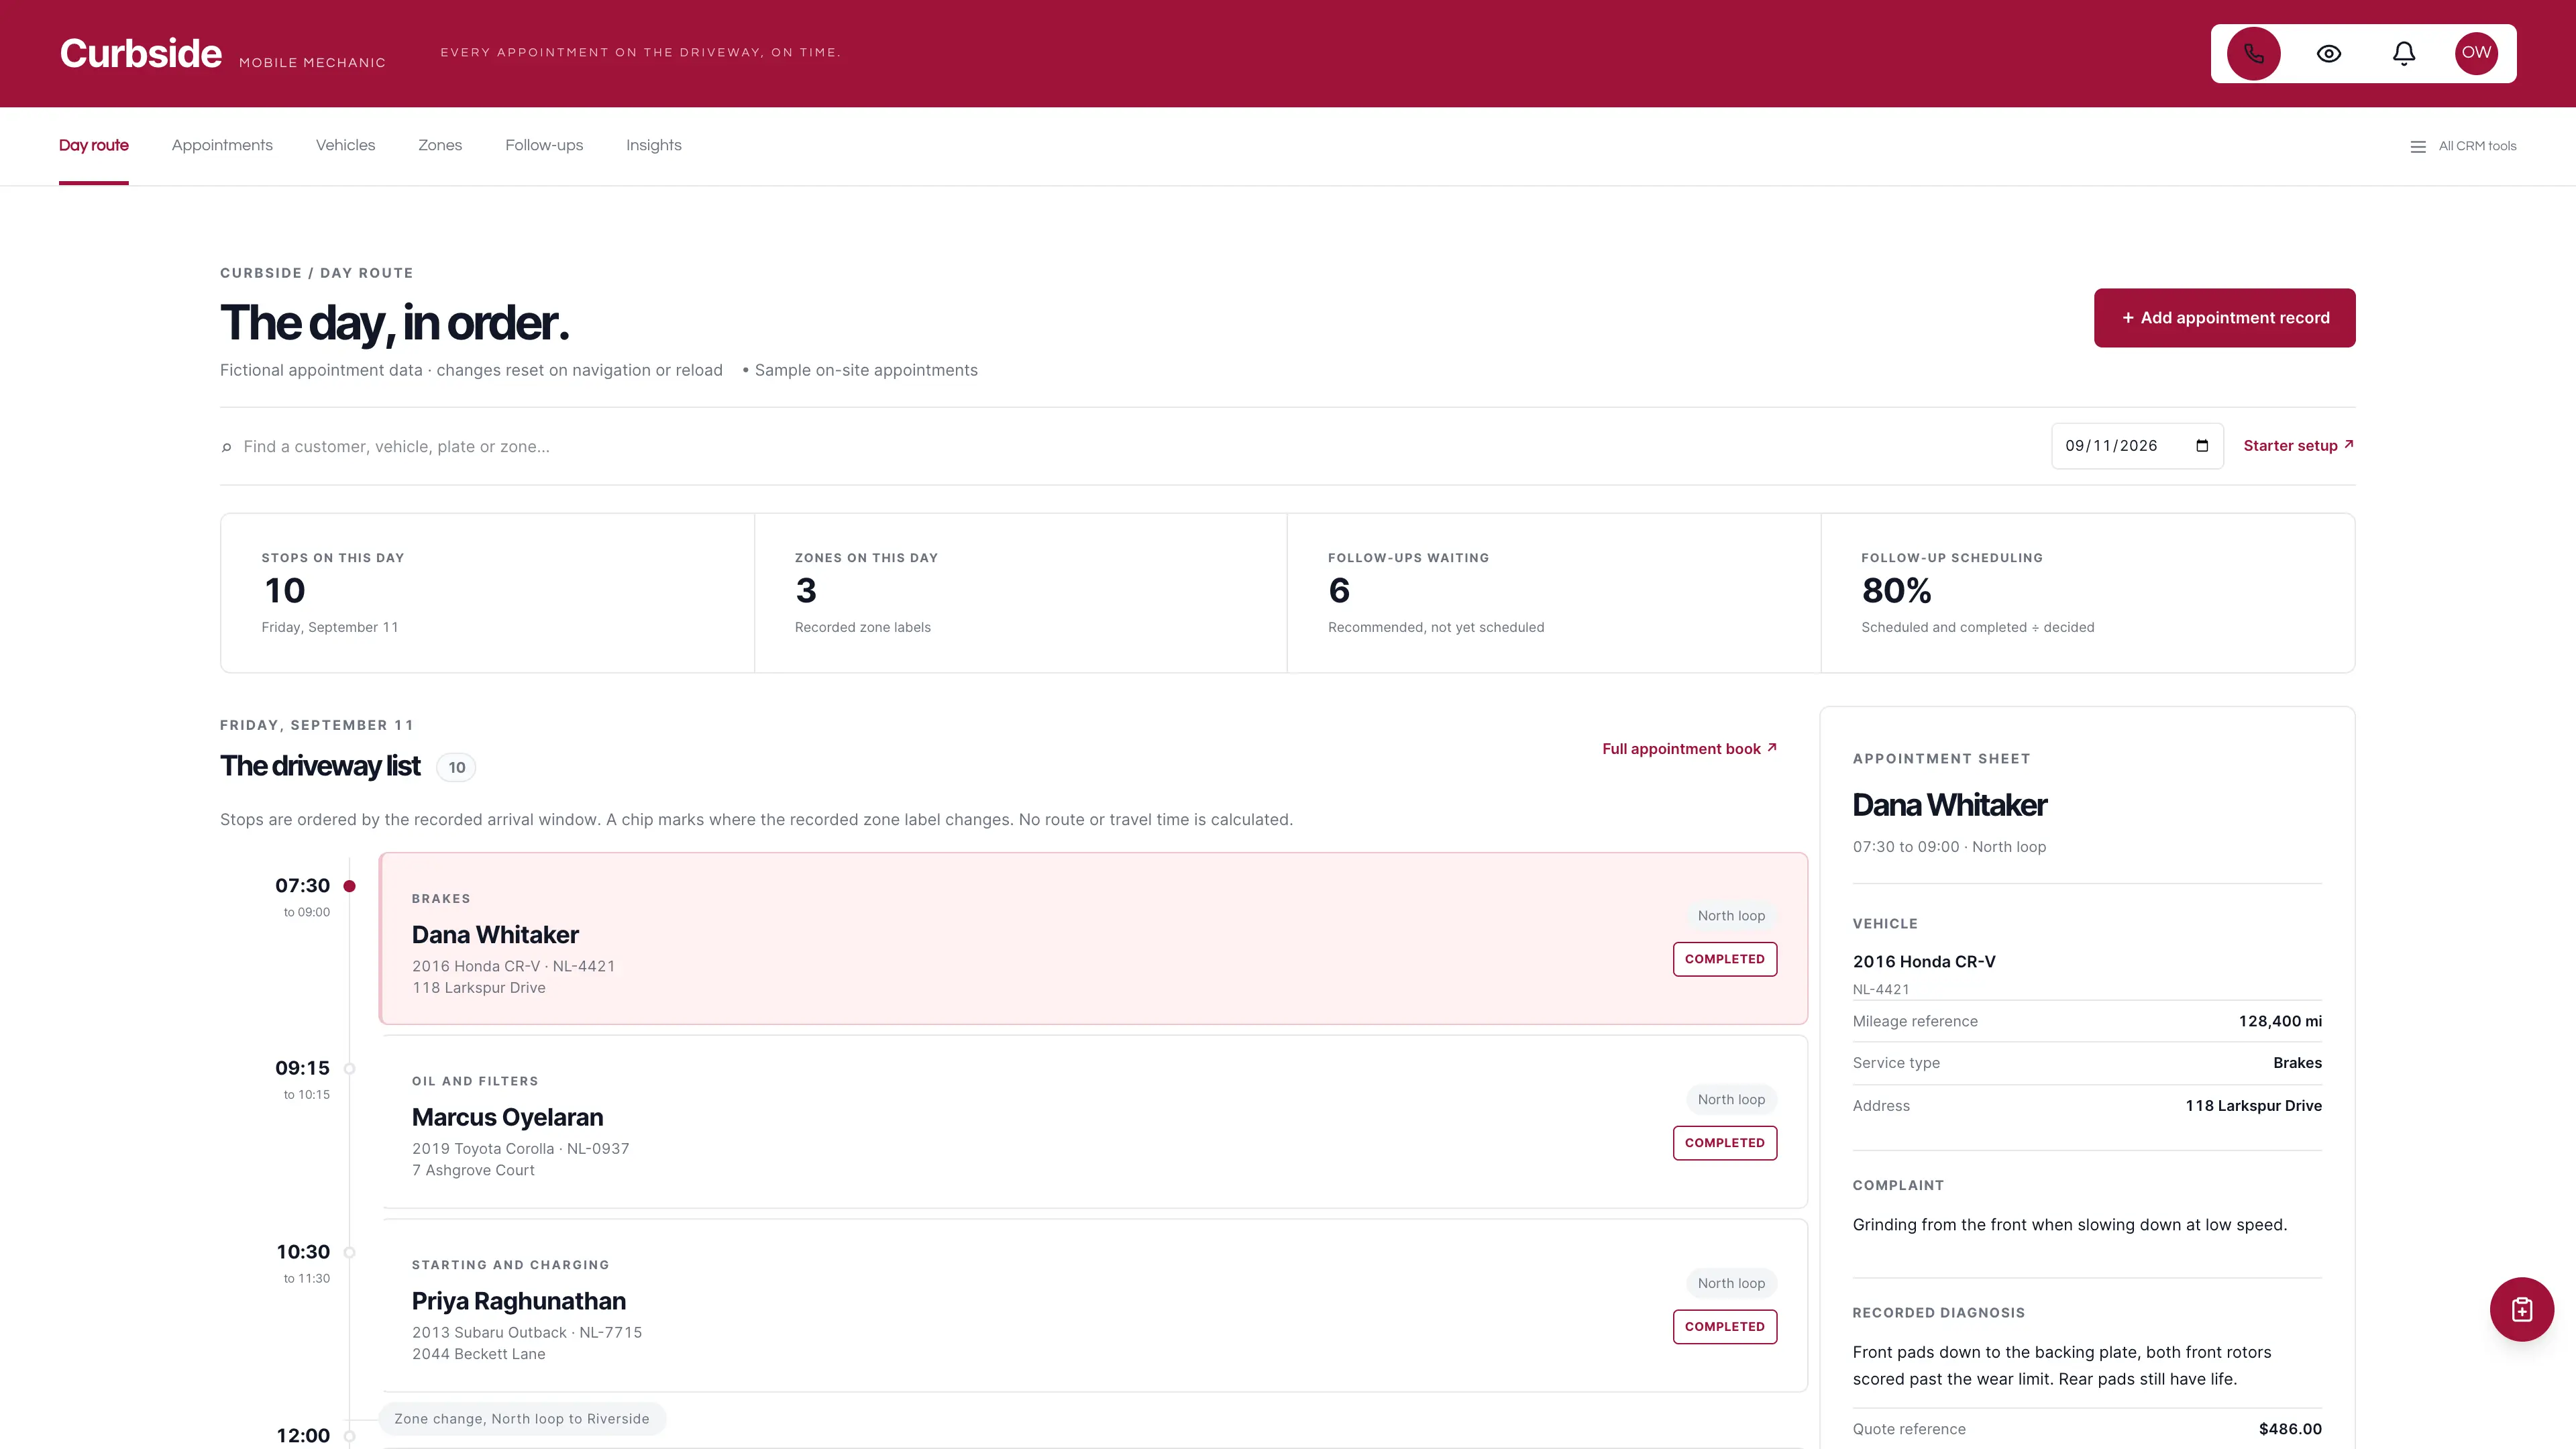The width and height of the screenshot is (2576, 1449).
Task: Click COMPLETED badge on Marcus Oyelaran card
Action: tap(1724, 1143)
